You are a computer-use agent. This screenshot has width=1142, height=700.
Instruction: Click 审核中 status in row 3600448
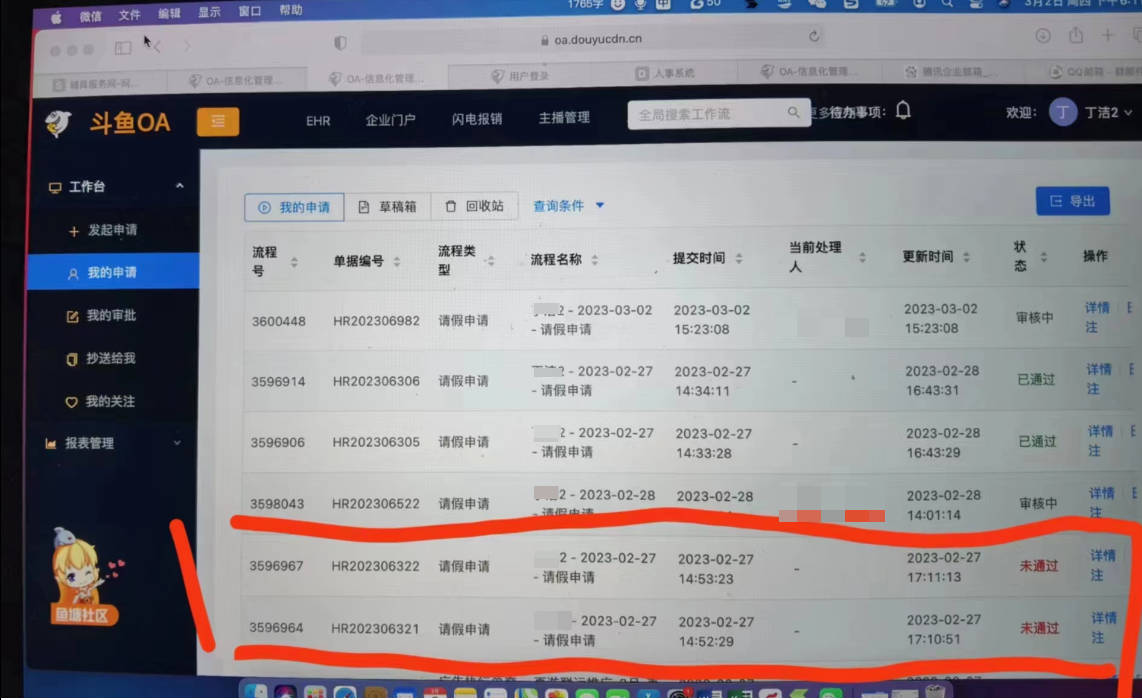[1034, 318]
